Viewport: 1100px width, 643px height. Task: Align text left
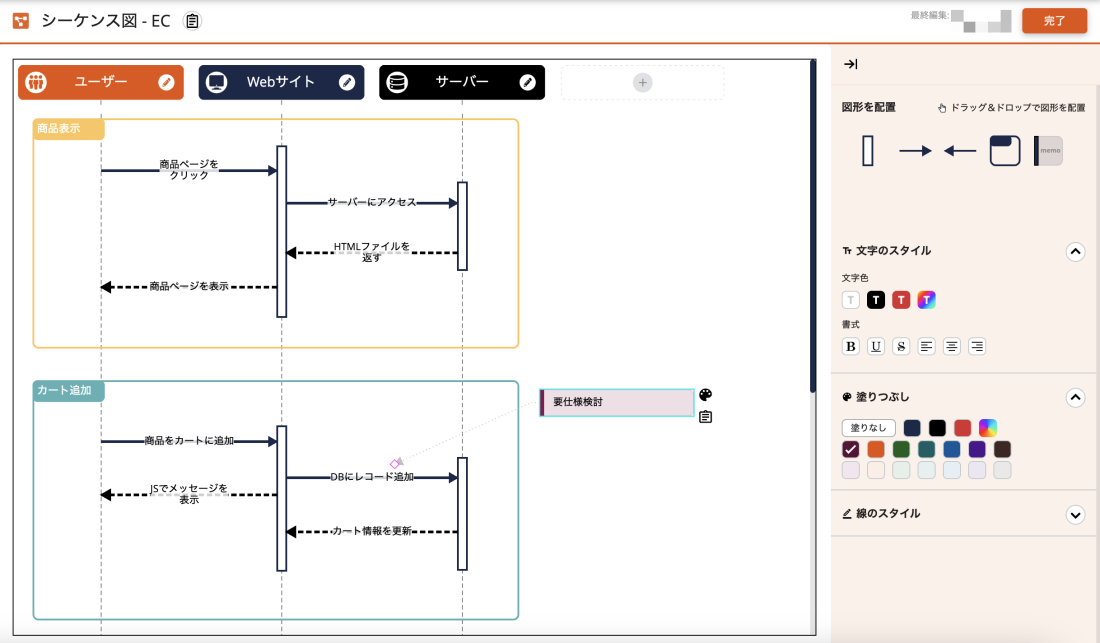tap(926, 346)
